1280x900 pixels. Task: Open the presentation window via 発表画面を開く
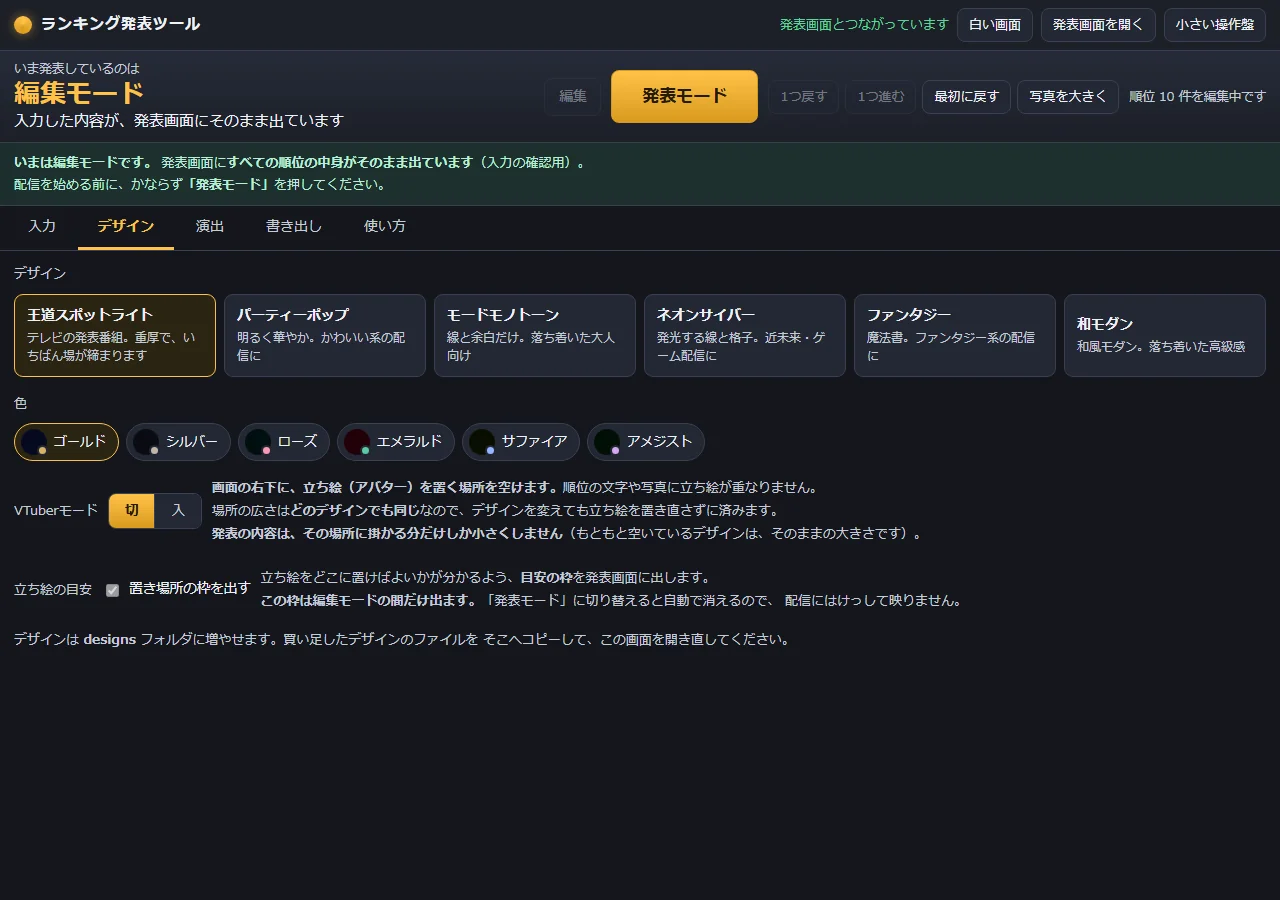(1098, 25)
